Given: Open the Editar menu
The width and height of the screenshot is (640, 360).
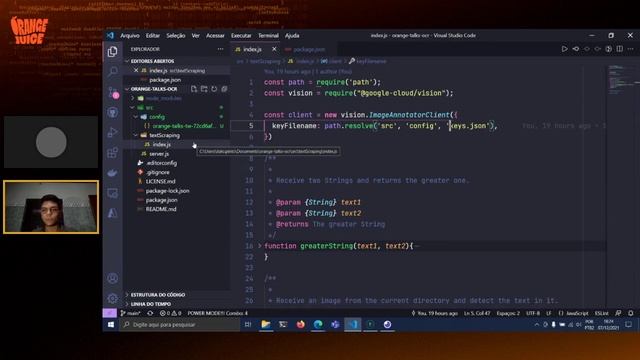Looking at the screenshot, I should tap(153, 36).
